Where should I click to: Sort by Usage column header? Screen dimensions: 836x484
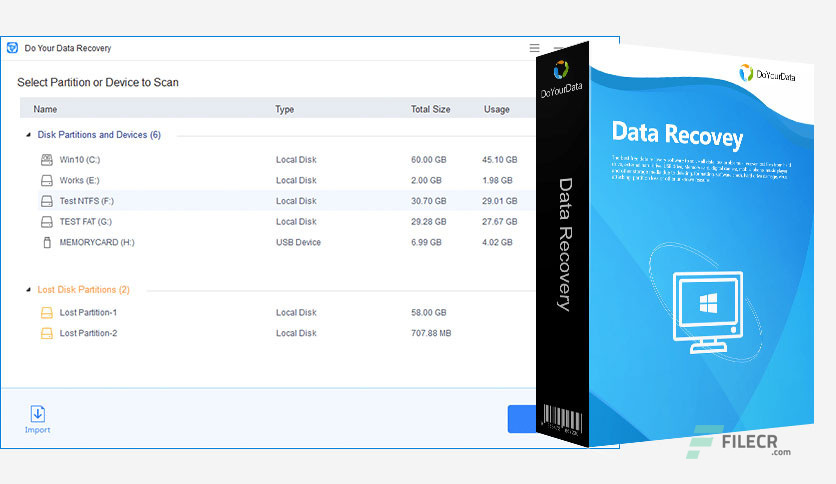click(x=496, y=109)
